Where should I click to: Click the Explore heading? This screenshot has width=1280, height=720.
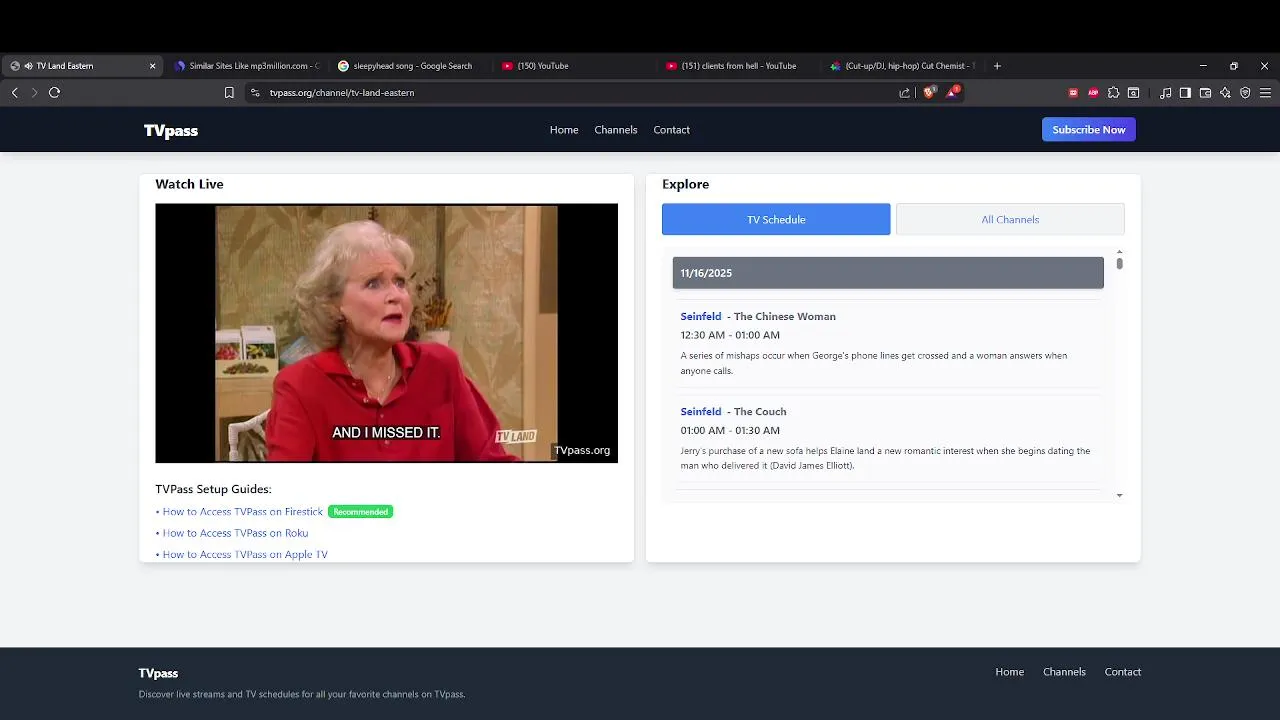tap(685, 184)
